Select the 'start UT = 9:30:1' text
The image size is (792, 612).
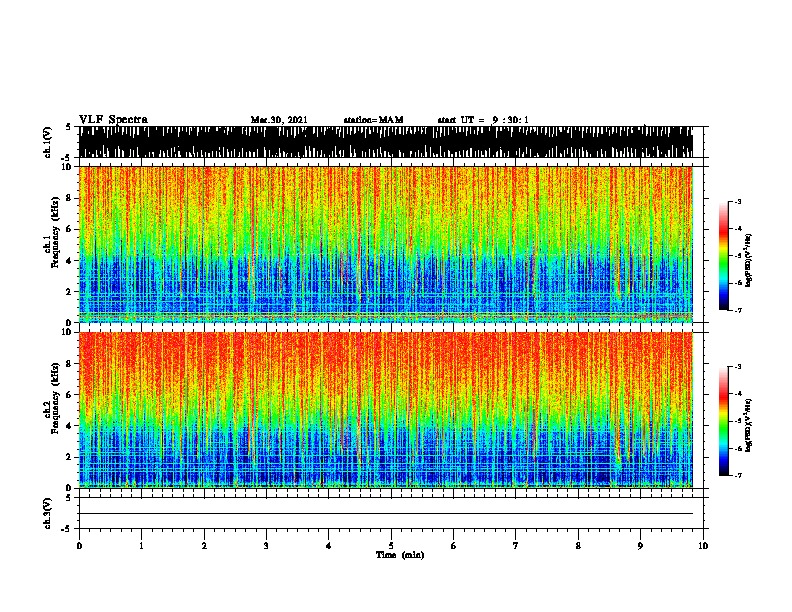coord(483,120)
